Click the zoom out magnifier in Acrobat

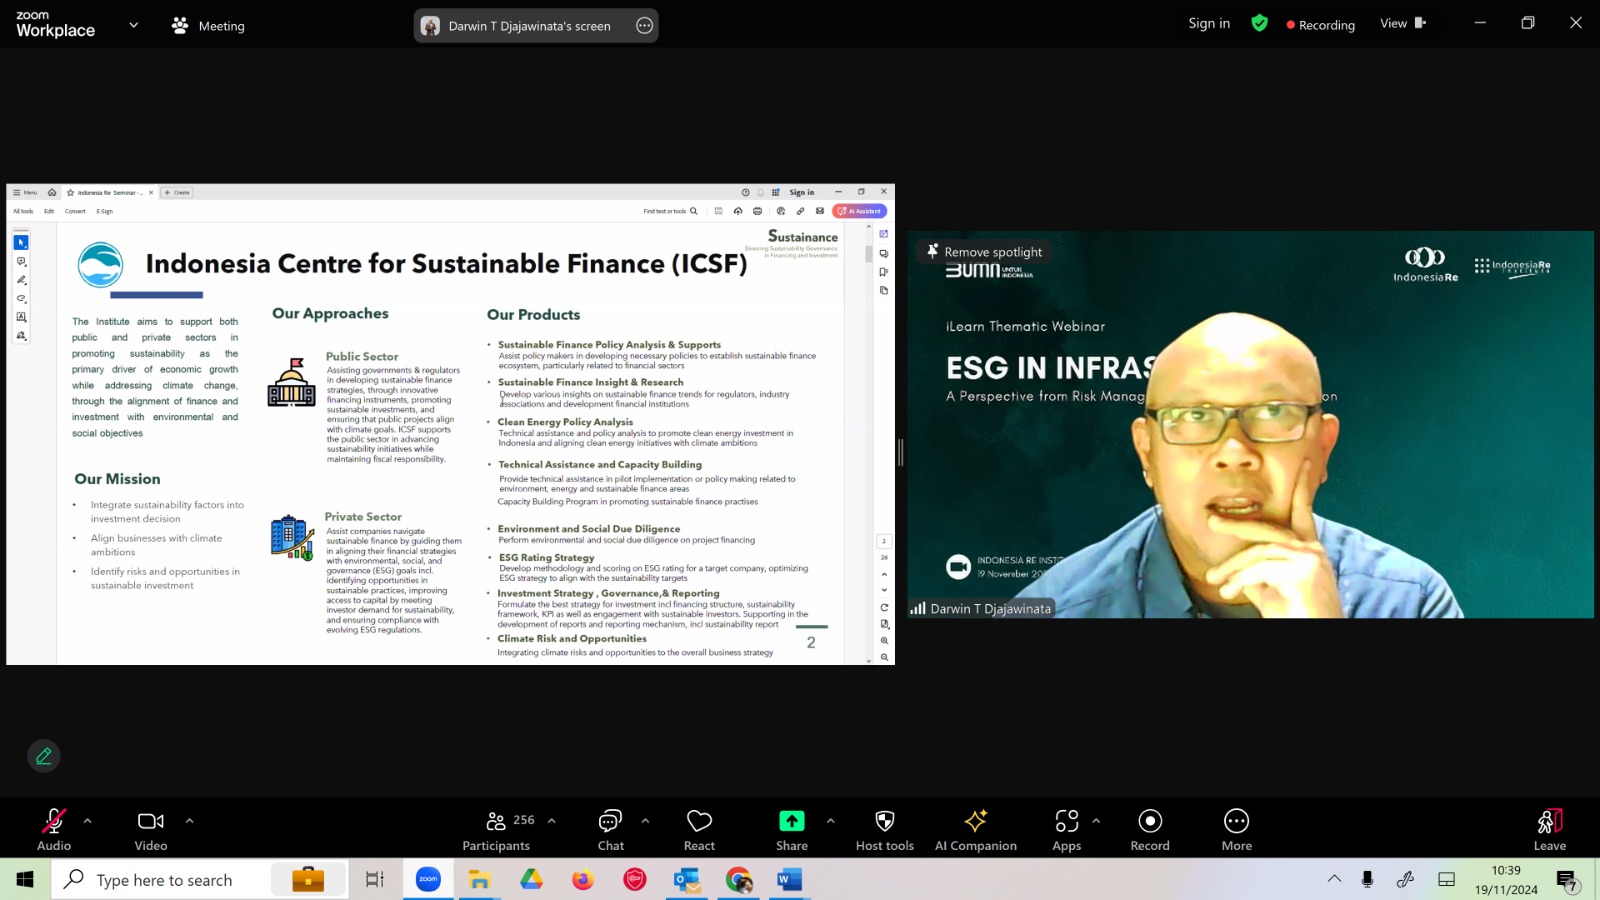(x=884, y=657)
